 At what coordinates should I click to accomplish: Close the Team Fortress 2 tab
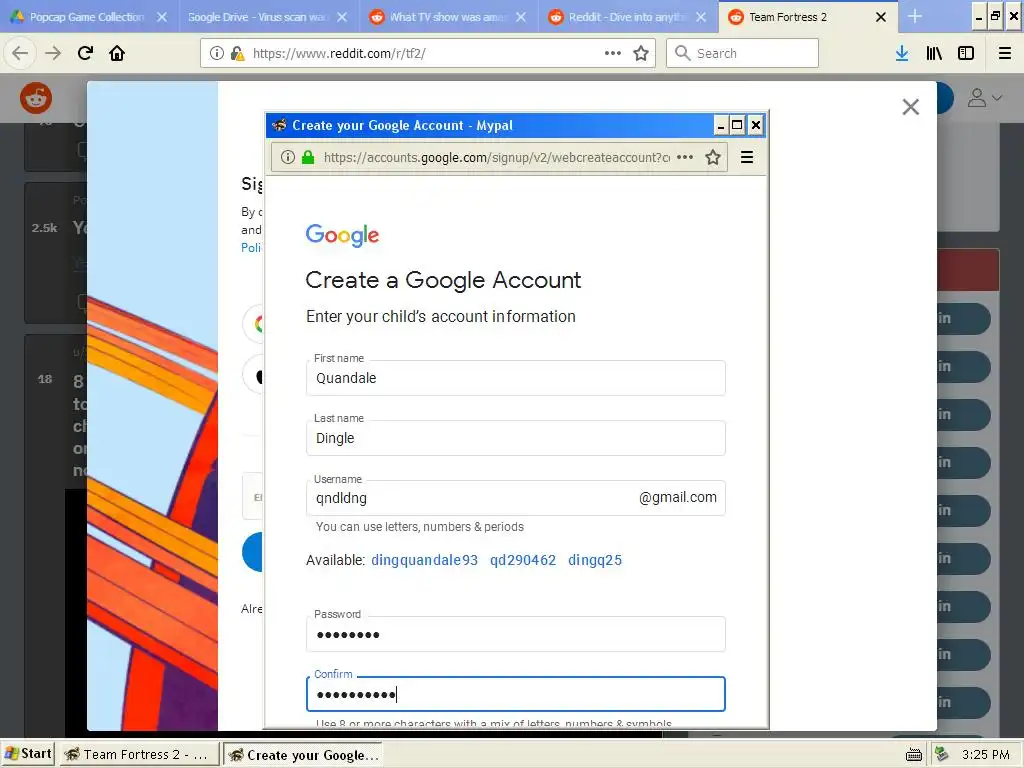click(x=881, y=17)
